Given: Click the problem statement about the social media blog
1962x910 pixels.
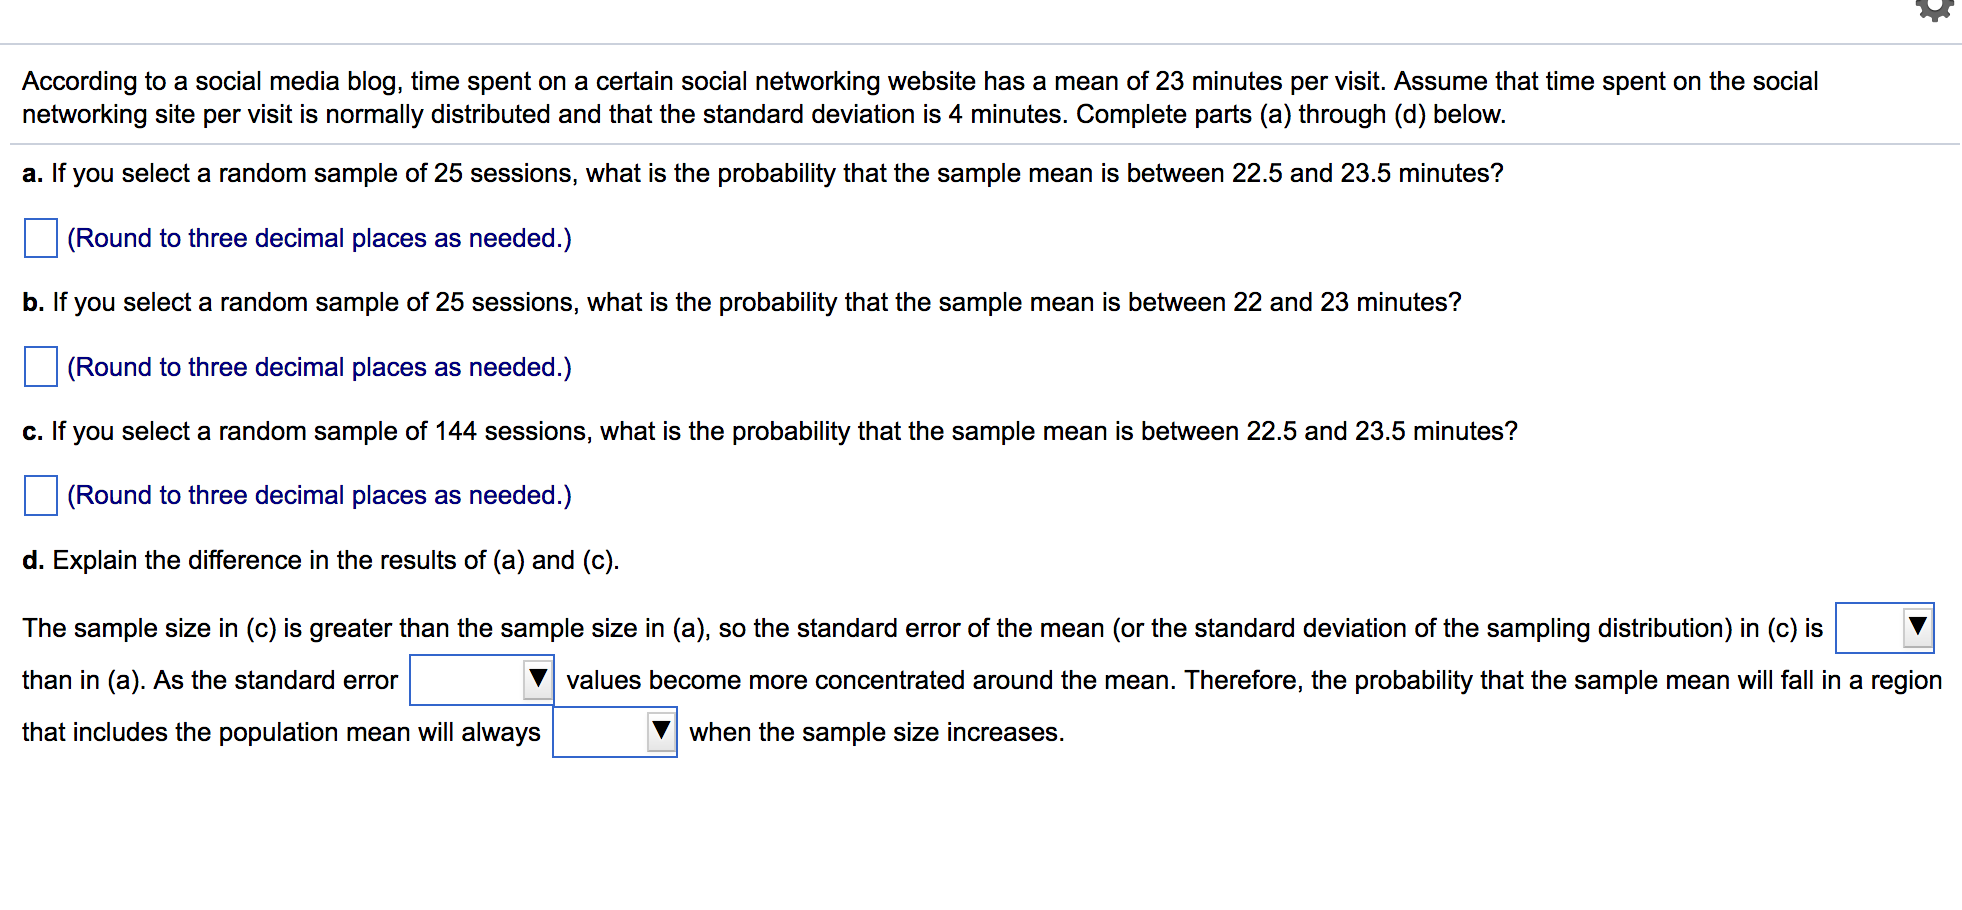Looking at the screenshot, I should (920, 97).
